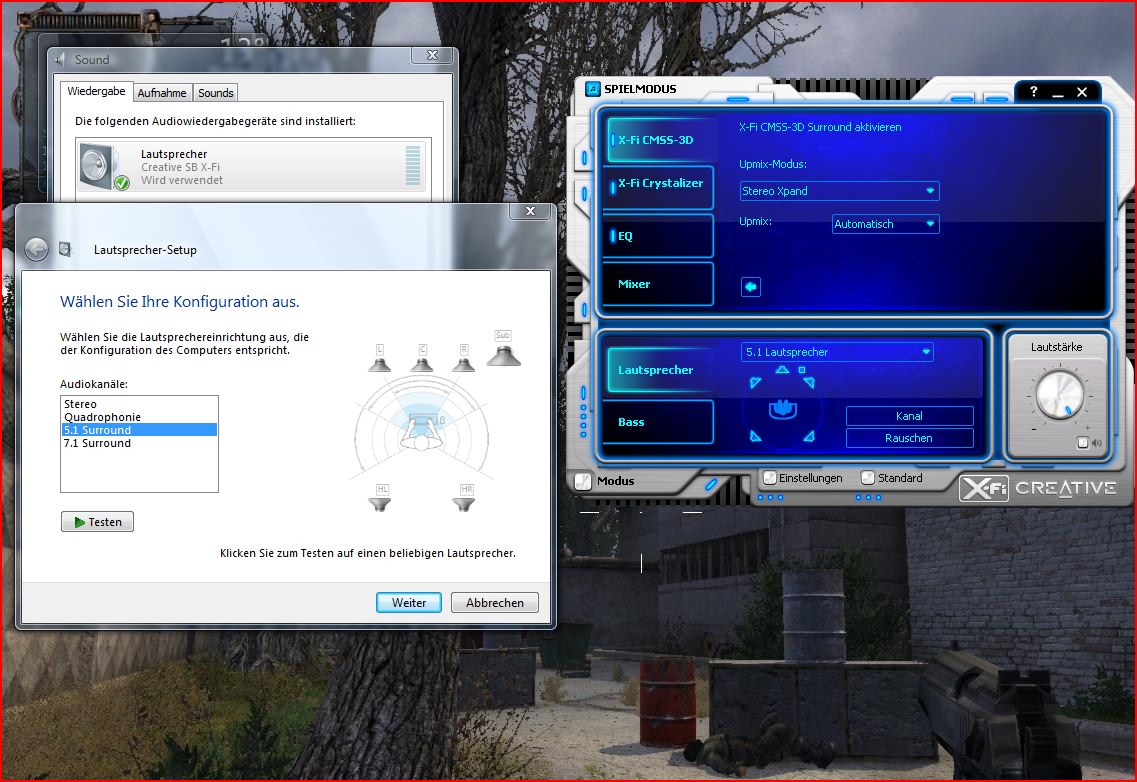This screenshot has height=782, width=1137.
Task: Click the Sound window speaker title icon
Action: click(60, 60)
